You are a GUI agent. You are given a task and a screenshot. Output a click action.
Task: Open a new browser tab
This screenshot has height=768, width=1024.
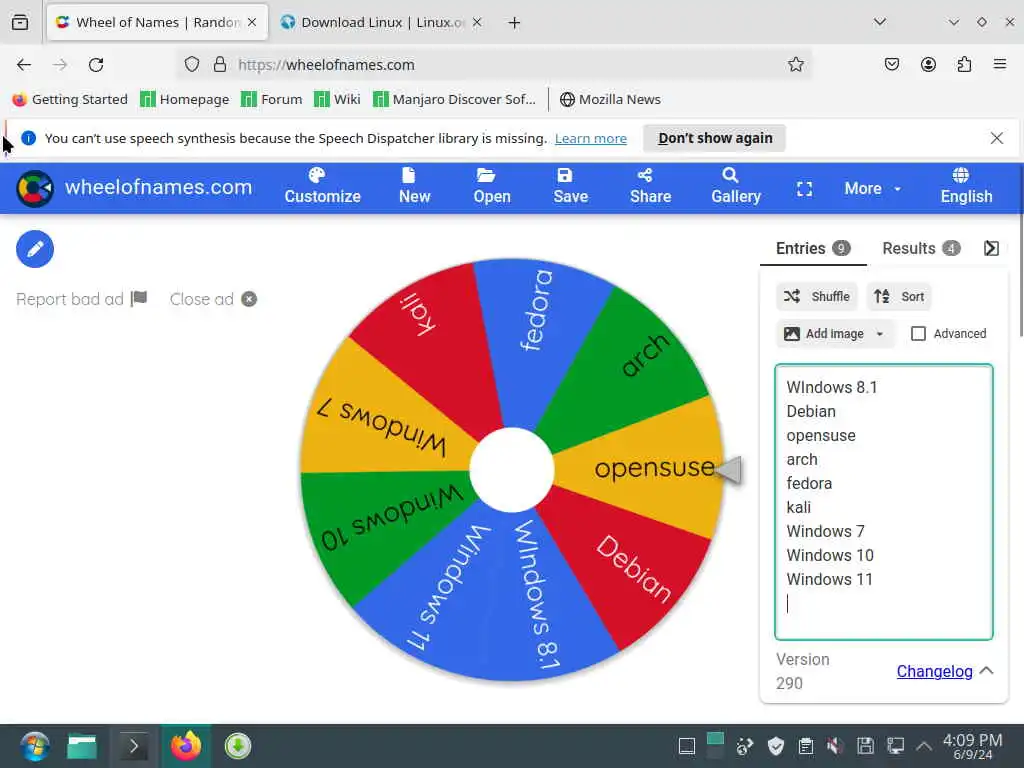515,23
